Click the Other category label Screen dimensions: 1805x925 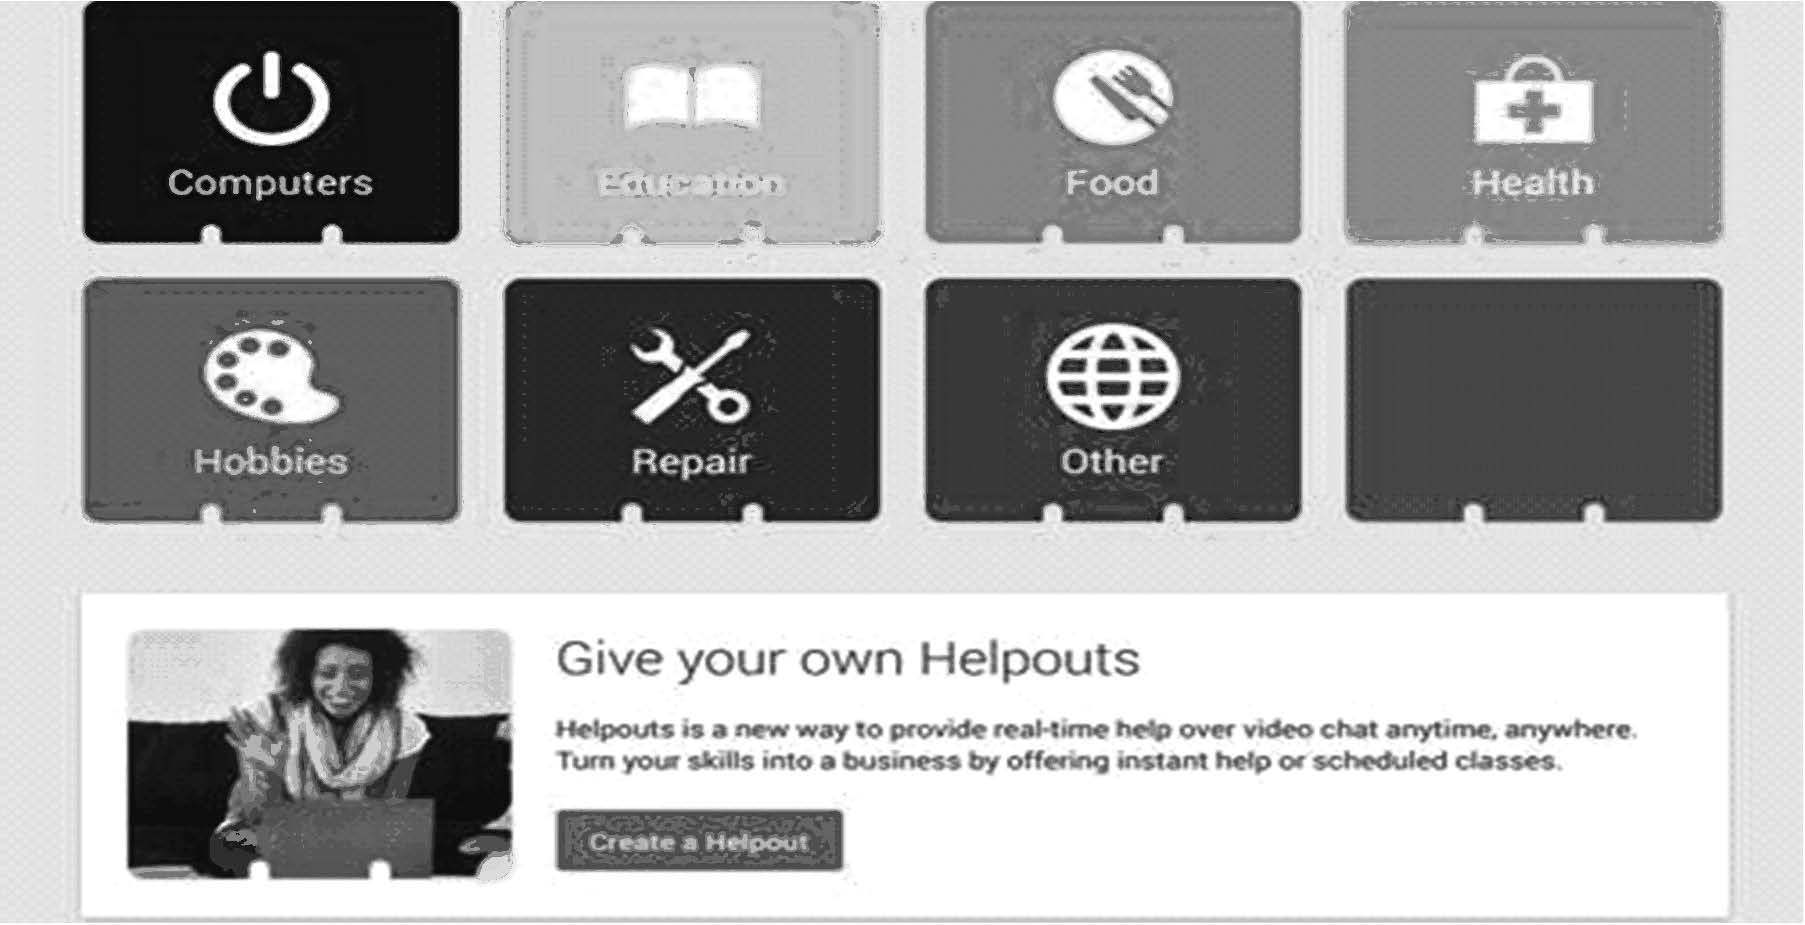pyautogui.click(x=1112, y=461)
